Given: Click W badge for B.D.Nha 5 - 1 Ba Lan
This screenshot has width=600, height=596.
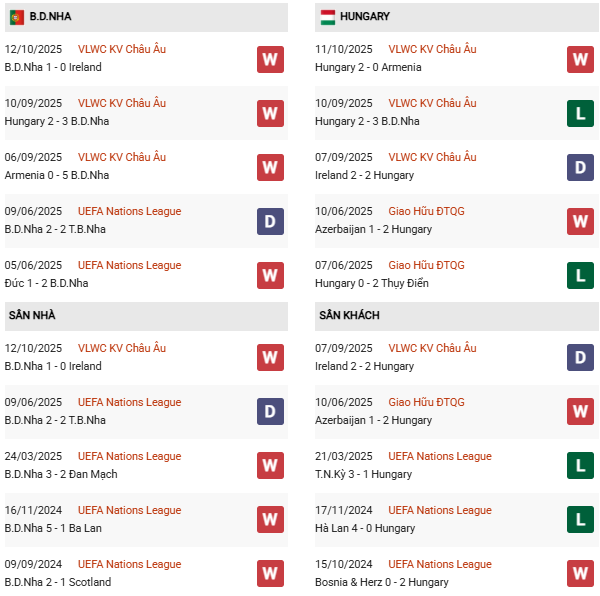Looking at the screenshot, I should tap(270, 520).
